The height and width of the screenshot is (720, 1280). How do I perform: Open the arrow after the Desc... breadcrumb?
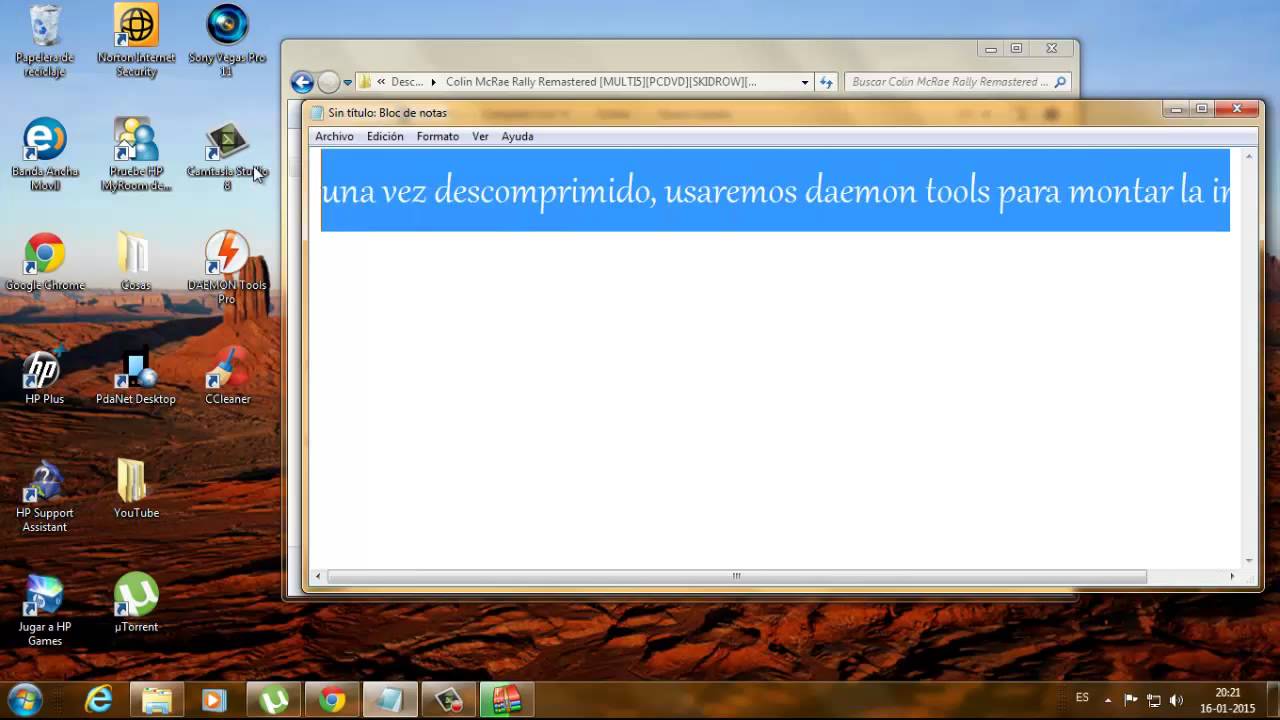pos(433,82)
